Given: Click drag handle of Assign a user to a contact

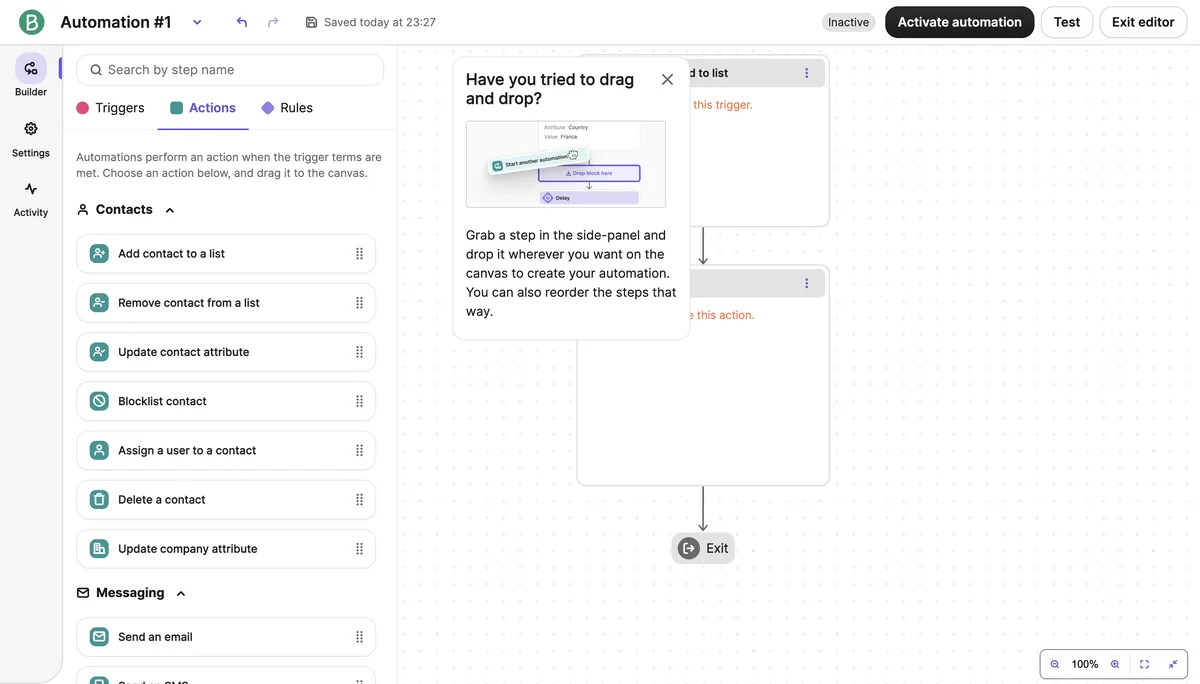Looking at the screenshot, I should (x=359, y=450).
